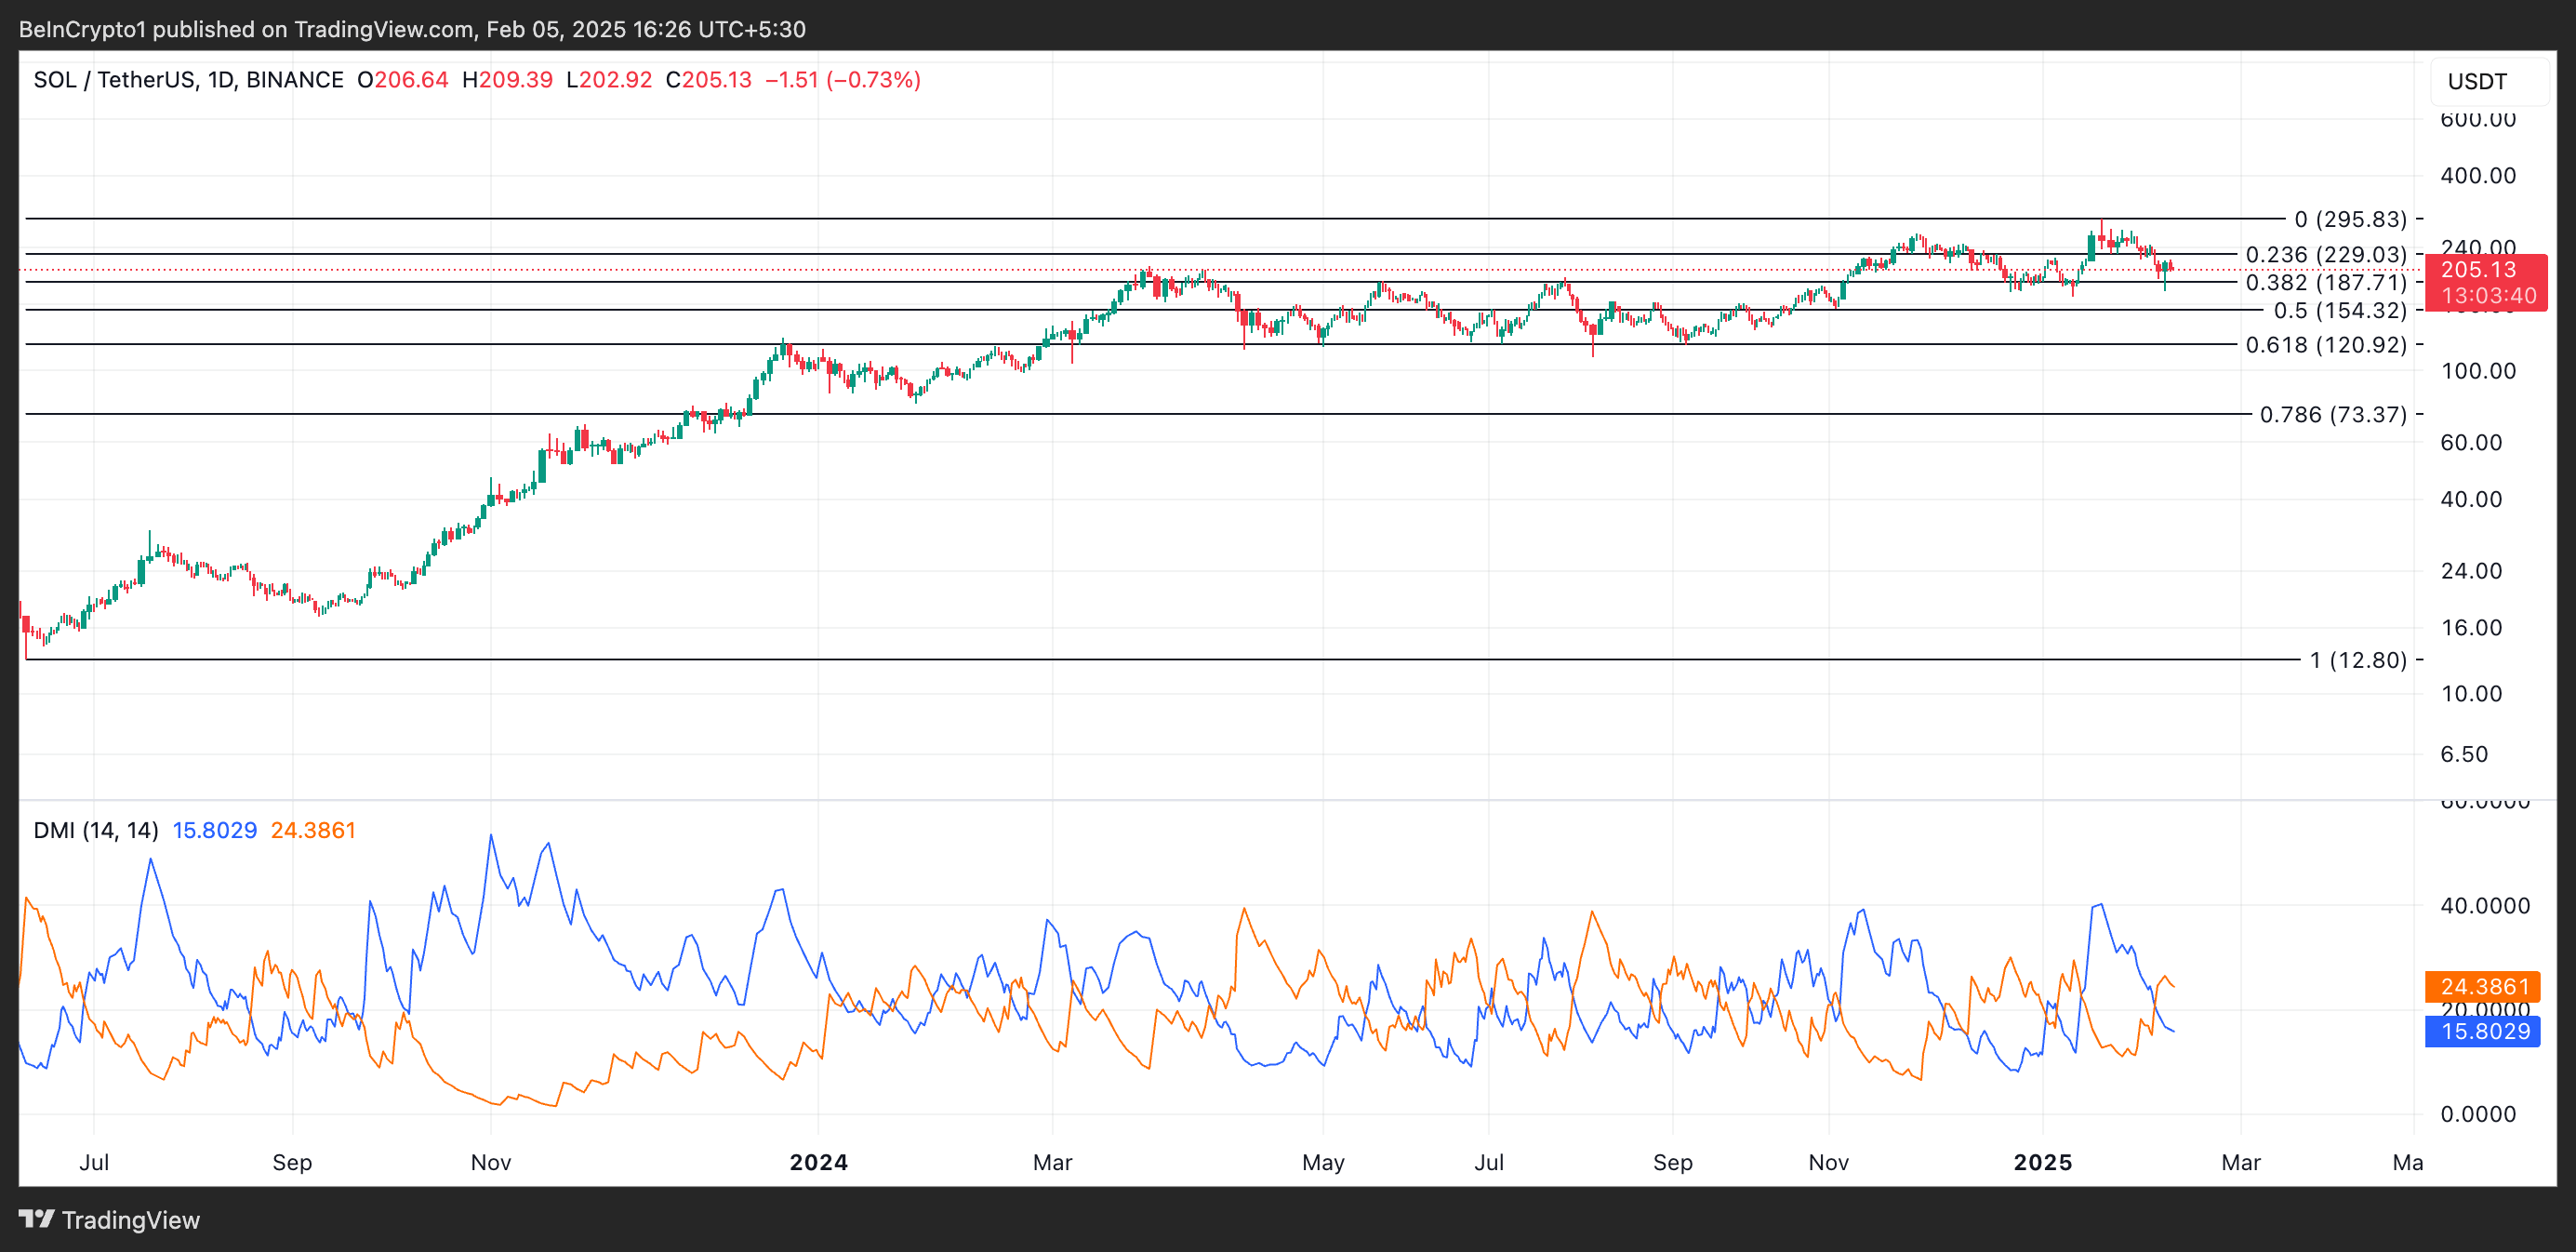Viewport: 2576px width, 1252px height.
Task: Click the blue 15.8029 DMI value tag
Action: (x=2482, y=1031)
